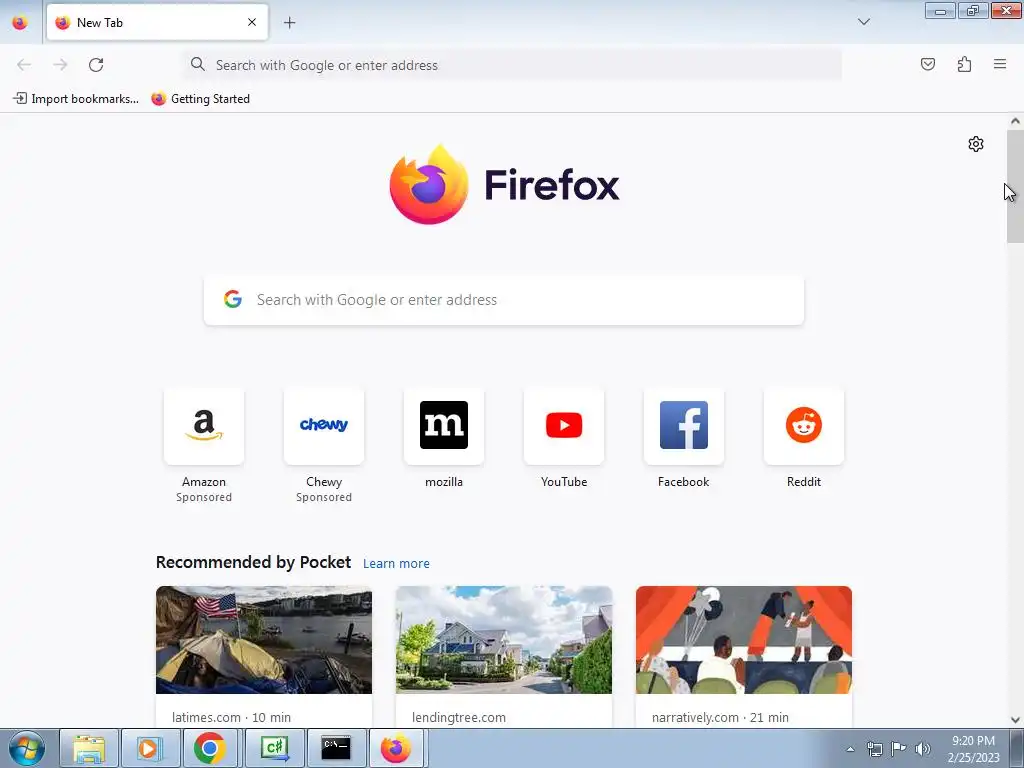Open the Windows Start menu
1024x768 pixels.
[x=26, y=748]
